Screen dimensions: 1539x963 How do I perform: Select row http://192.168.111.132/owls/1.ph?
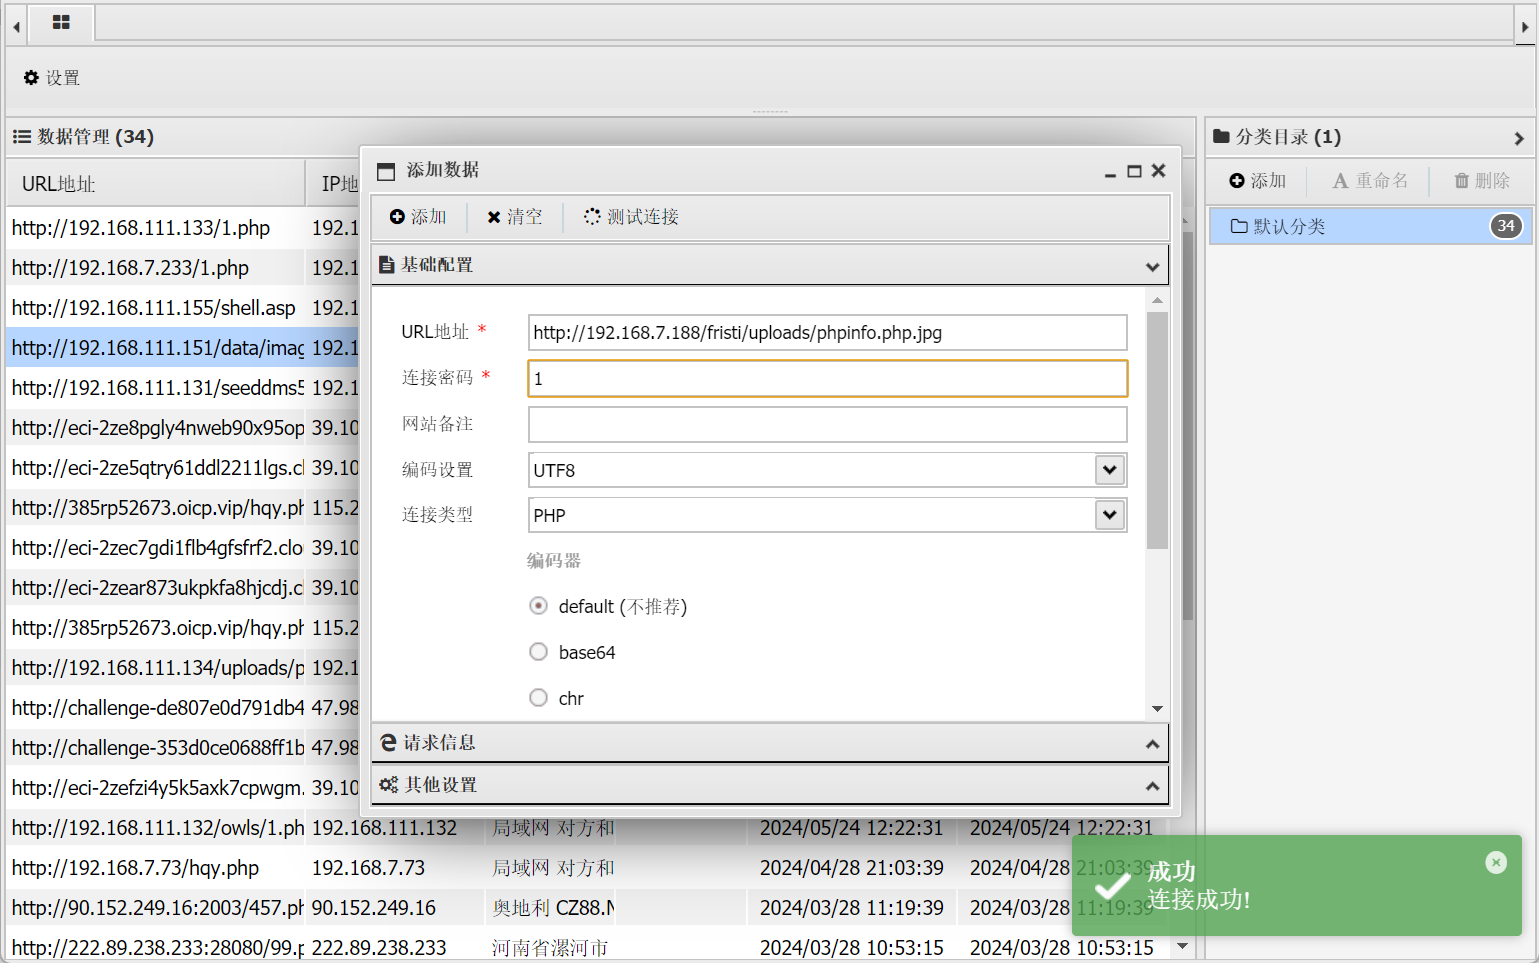[x=156, y=828]
